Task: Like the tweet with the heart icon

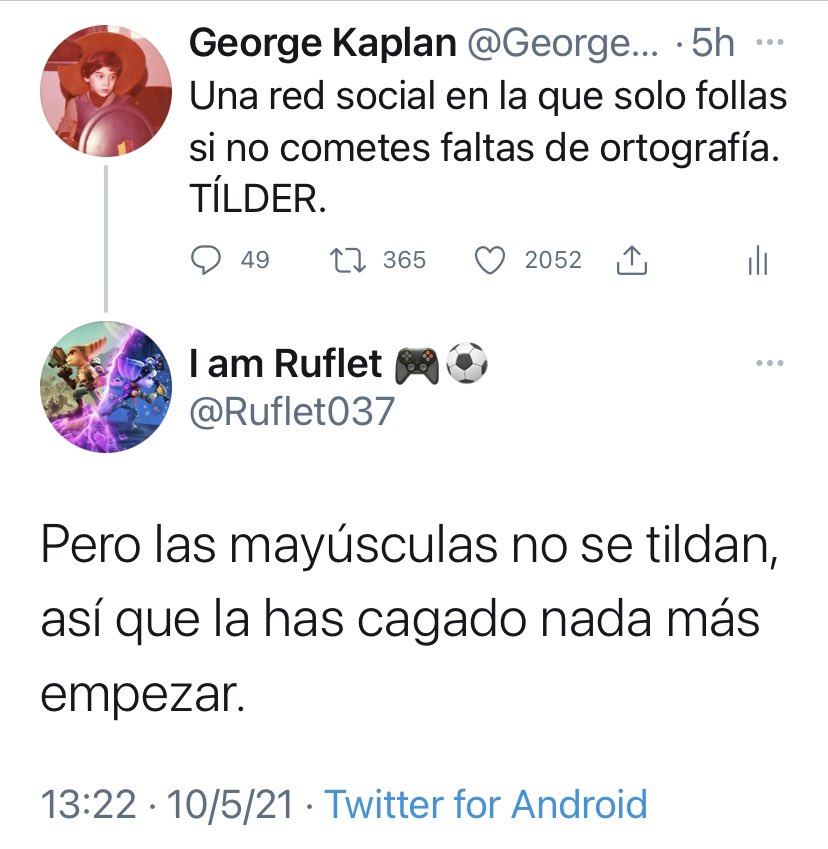Action: click(x=489, y=261)
